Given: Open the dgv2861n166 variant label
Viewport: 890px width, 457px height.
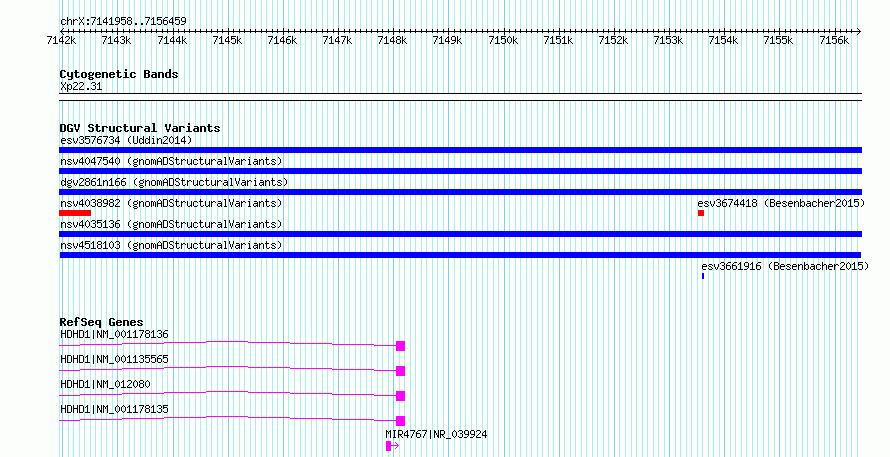Looking at the screenshot, I should coord(174,182).
